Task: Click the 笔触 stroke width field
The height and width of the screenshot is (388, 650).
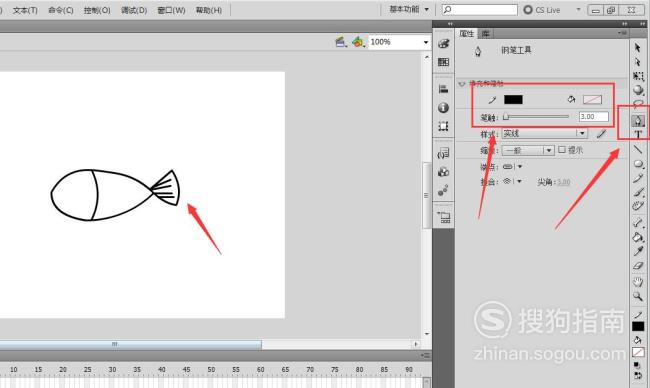Action: (x=594, y=116)
